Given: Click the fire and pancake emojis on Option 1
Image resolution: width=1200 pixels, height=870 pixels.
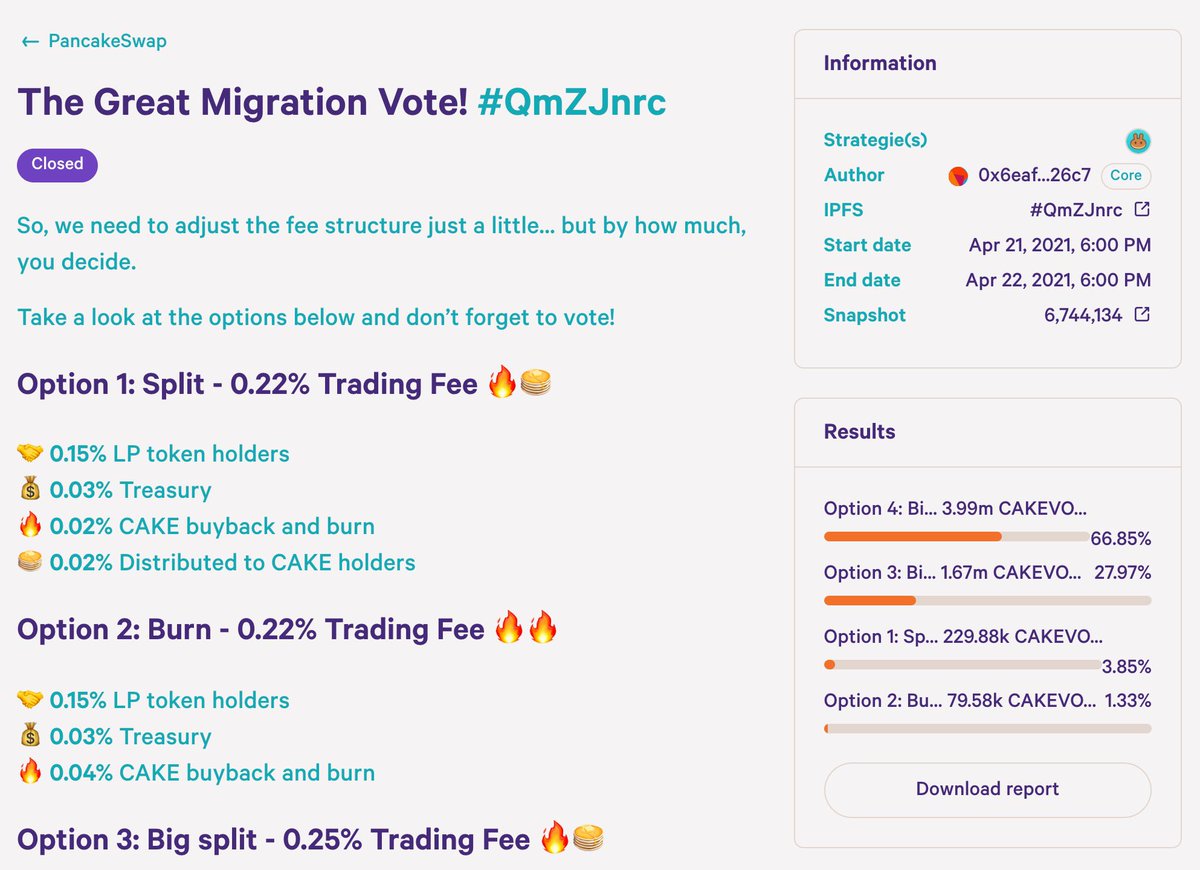Looking at the screenshot, I should click(519, 383).
